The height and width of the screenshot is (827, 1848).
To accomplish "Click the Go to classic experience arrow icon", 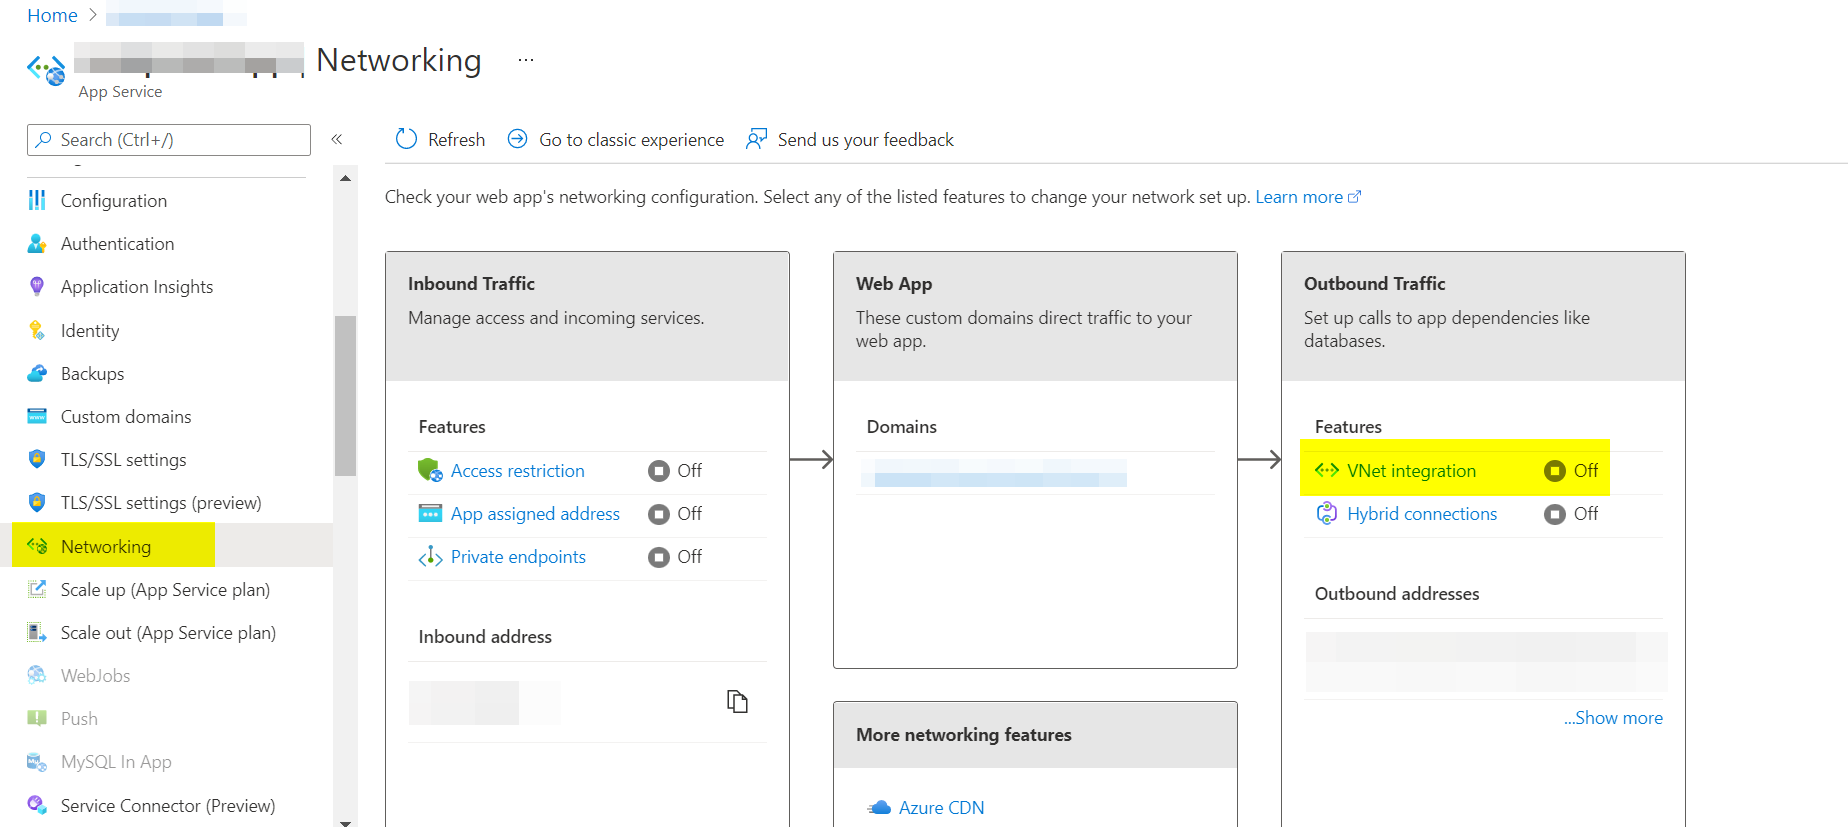I will coord(517,139).
